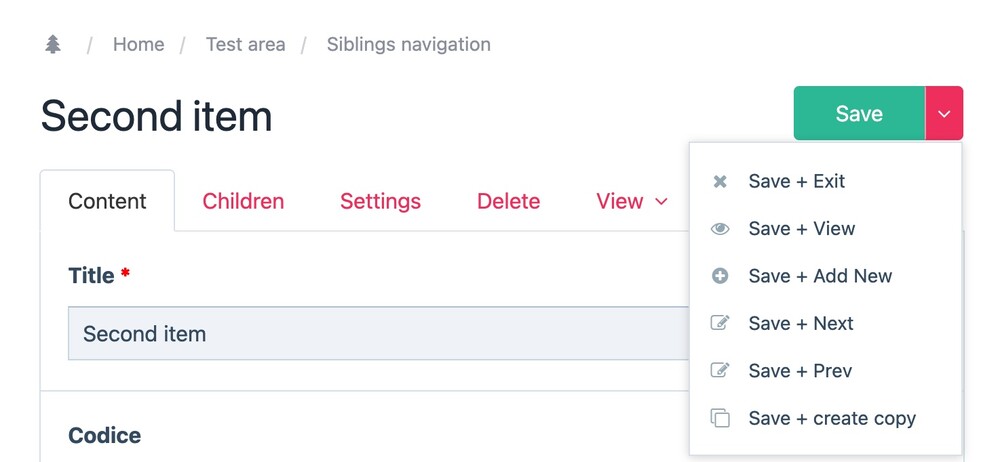Switch to the Children tab
1000x462 pixels.
243,201
